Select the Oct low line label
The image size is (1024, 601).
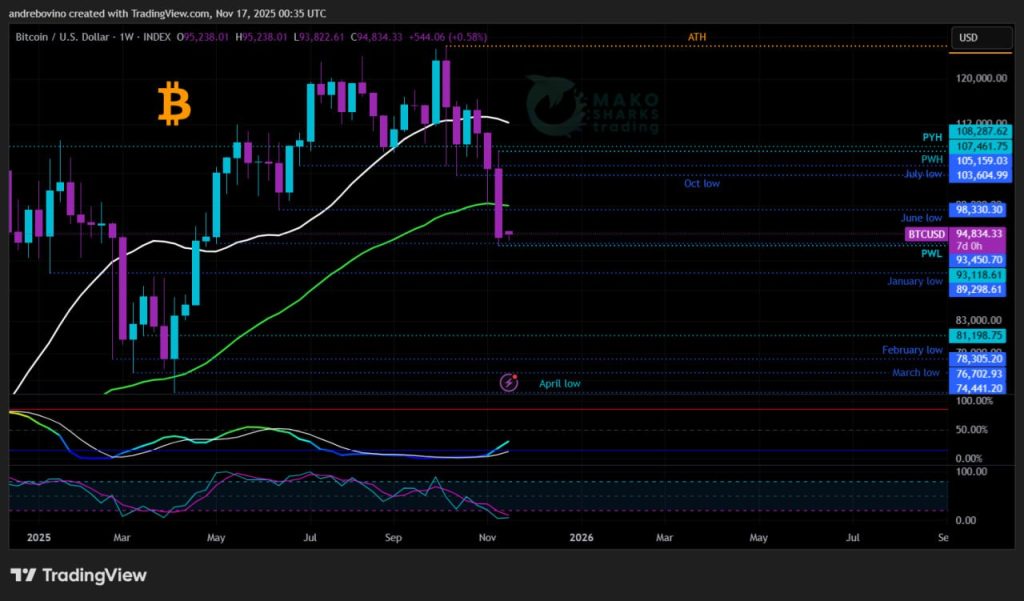[x=701, y=184]
